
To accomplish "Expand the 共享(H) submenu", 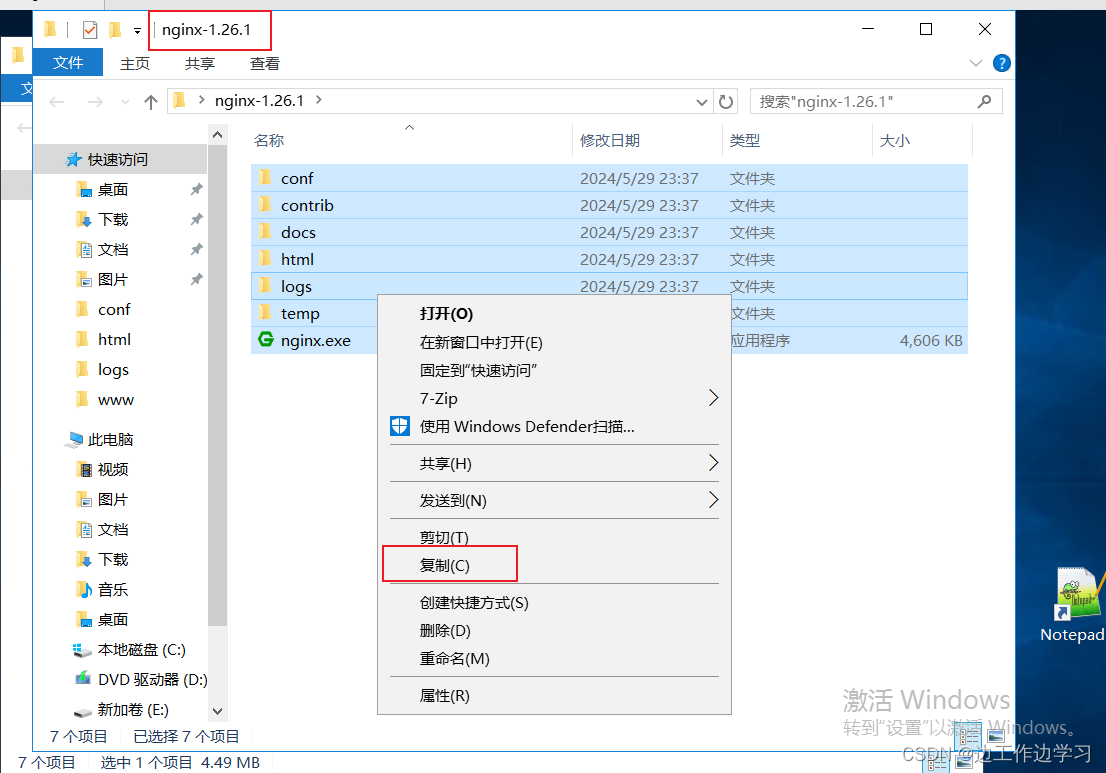I will click(x=554, y=463).
